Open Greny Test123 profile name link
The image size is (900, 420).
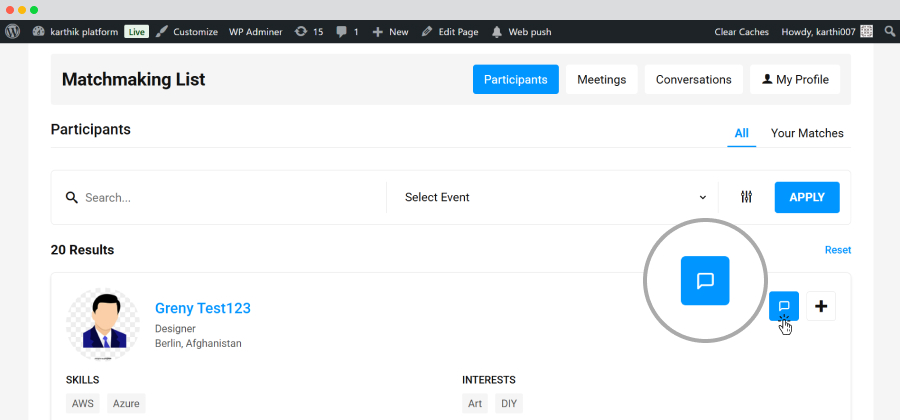[x=203, y=308]
